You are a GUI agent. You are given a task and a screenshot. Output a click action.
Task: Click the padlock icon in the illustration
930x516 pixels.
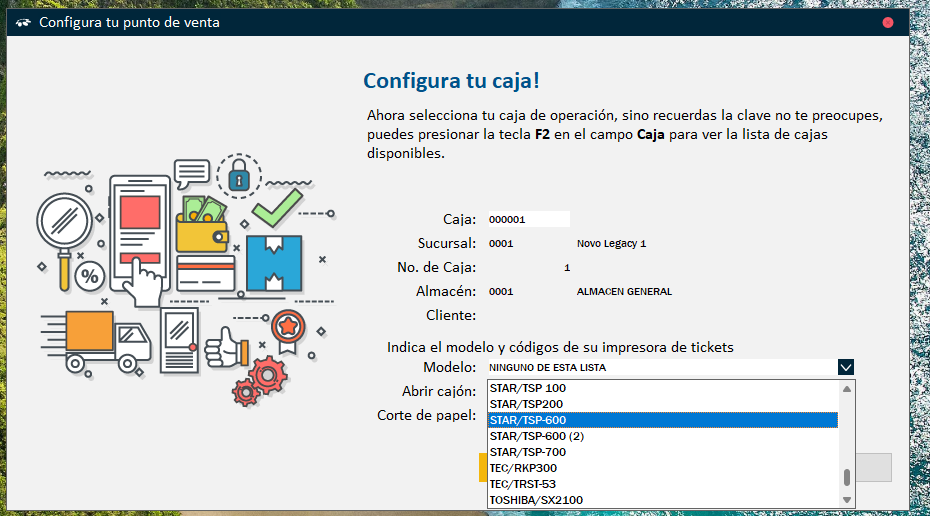click(x=238, y=178)
